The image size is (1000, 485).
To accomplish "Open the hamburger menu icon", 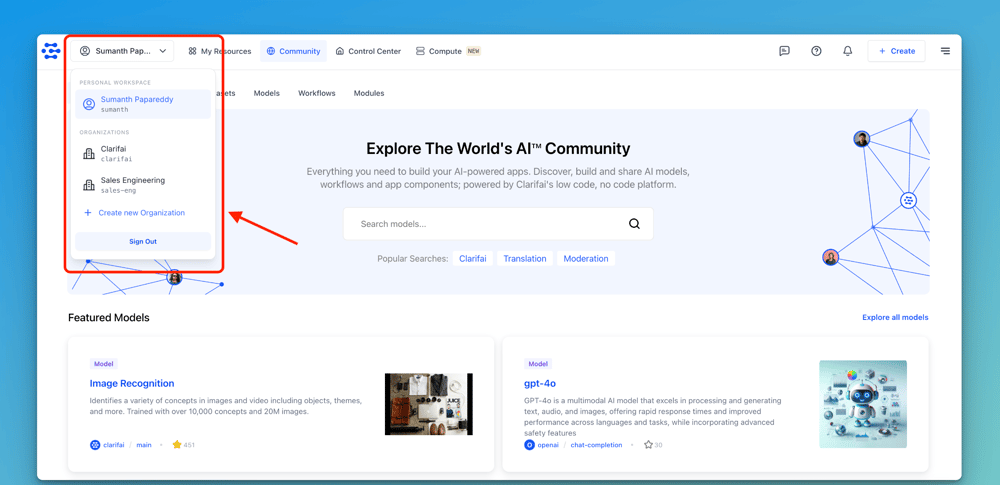I will coord(945,51).
